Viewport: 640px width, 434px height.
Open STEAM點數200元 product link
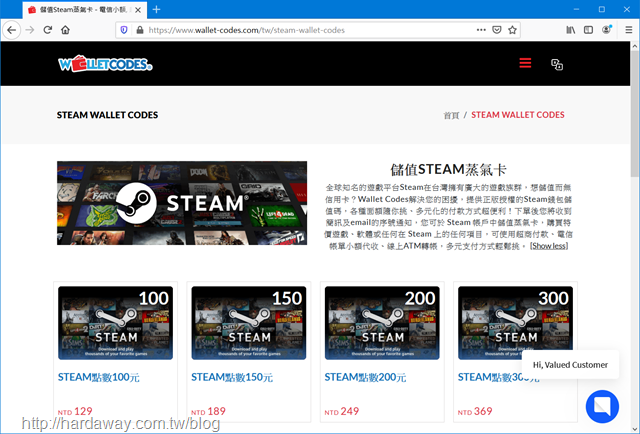pyautogui.click(x=365, y=377)
